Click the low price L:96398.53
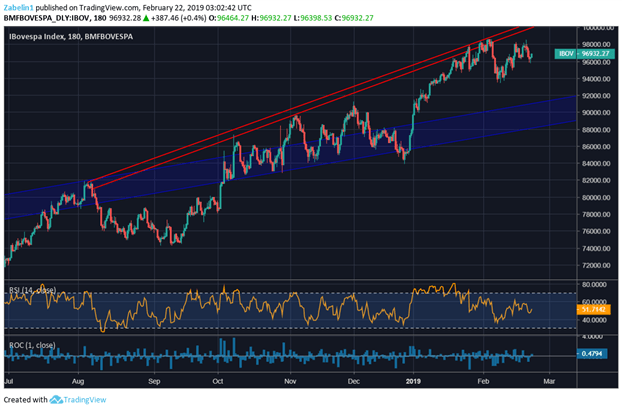 click(313, 18)
